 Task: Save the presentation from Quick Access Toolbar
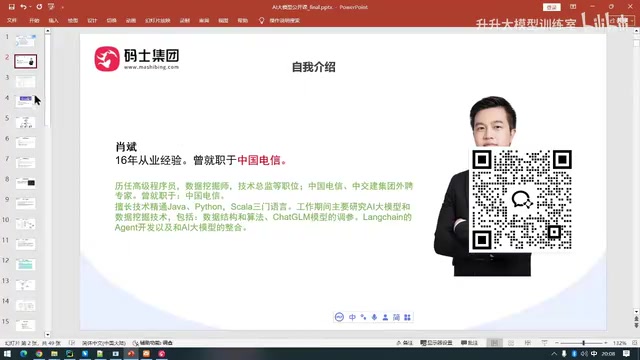click(x=11, y=7)
